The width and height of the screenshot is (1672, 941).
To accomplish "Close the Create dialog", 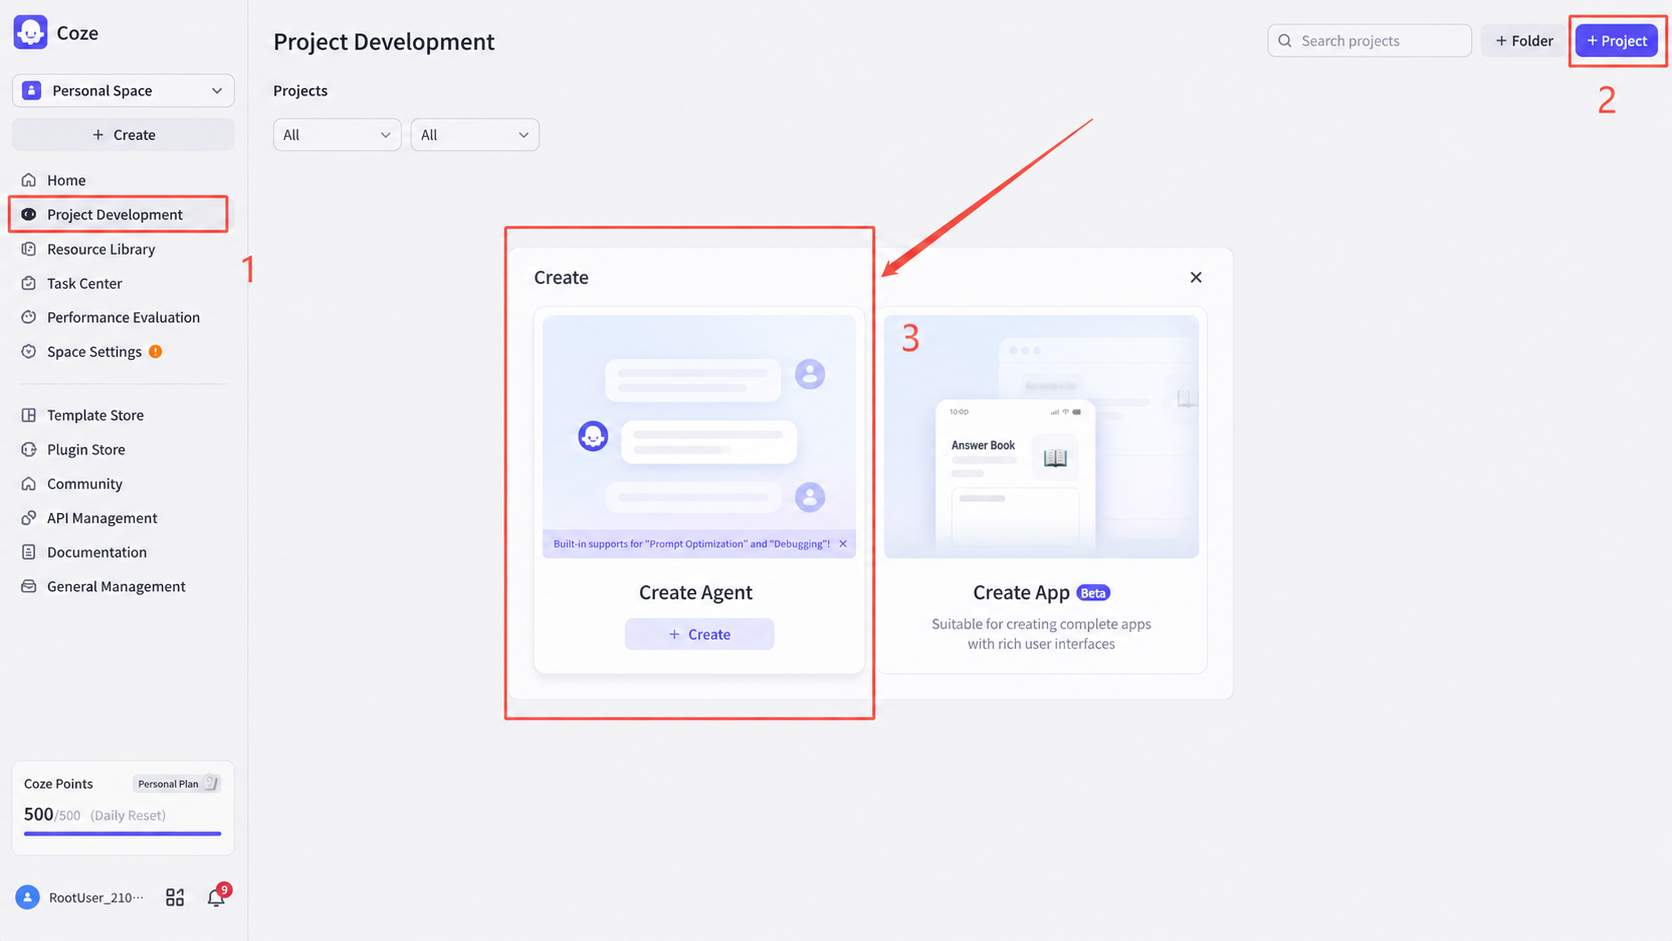I will click(x=1196, y=277).
